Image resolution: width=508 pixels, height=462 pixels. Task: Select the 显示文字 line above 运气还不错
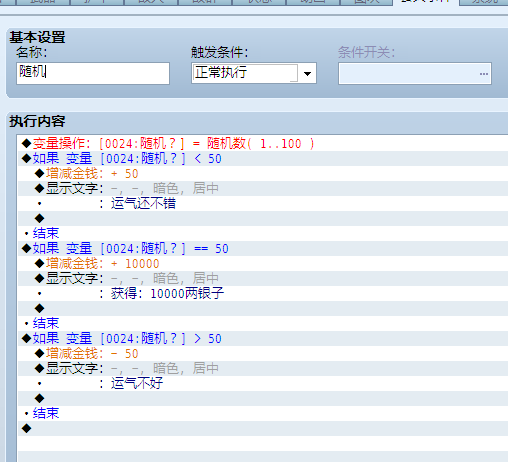pyautogui.click(x=263, y=189)
